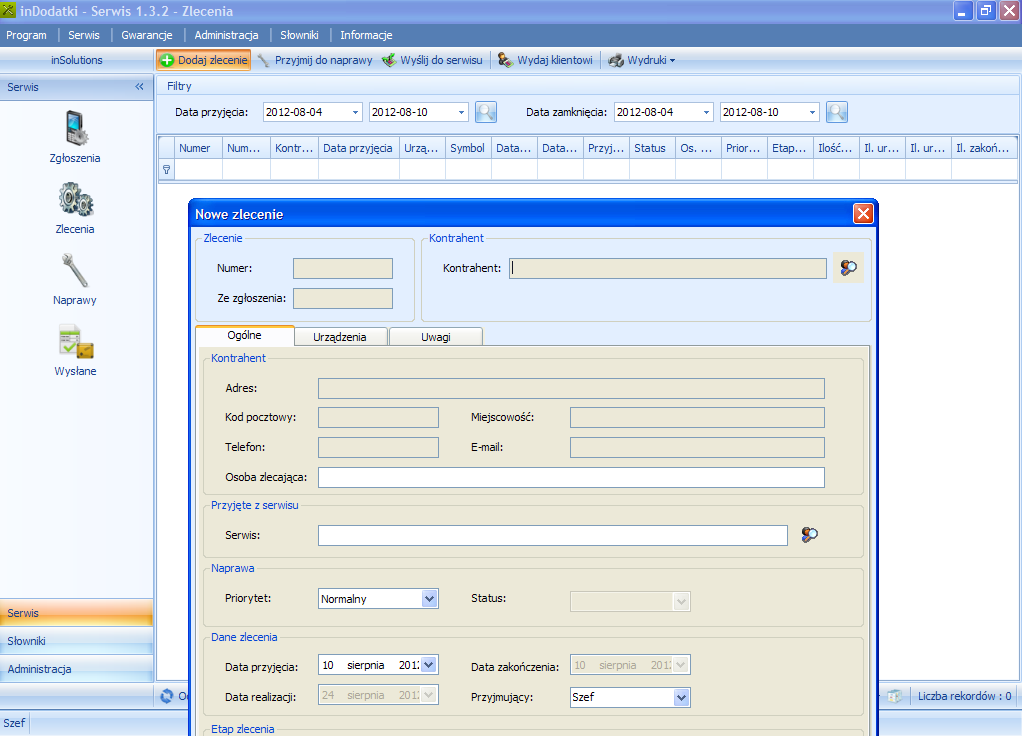Click the search icon next to Data przyjęcia filter
This screenshot has height=736, width=1022.
tap(486, 112)
